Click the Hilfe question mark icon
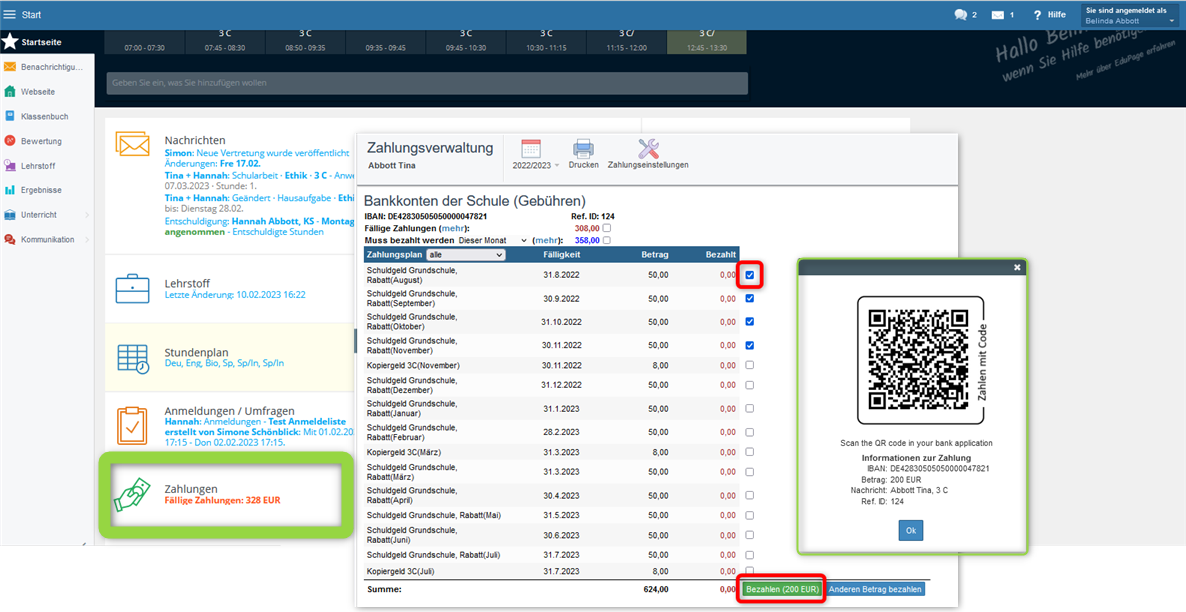This screenshot has height=612, width=1186. click(1037, 14)
